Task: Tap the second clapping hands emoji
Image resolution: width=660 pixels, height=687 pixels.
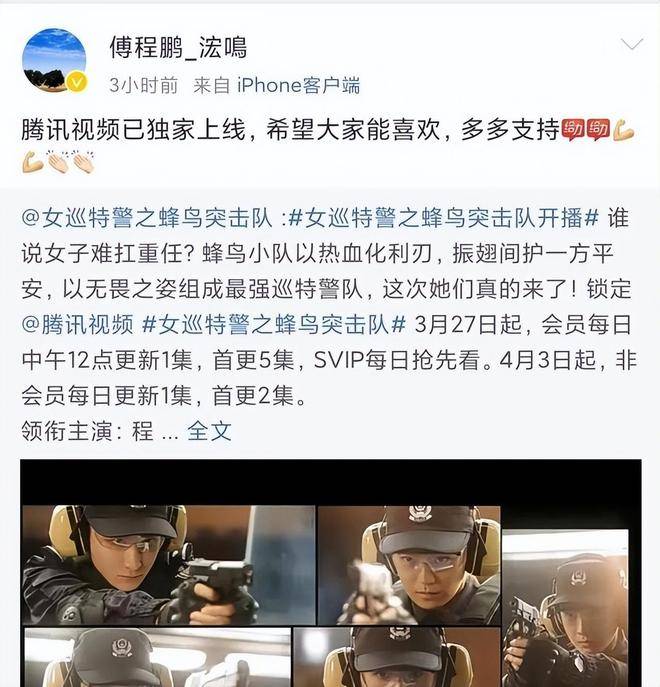Action: click(x=83, y=162)
